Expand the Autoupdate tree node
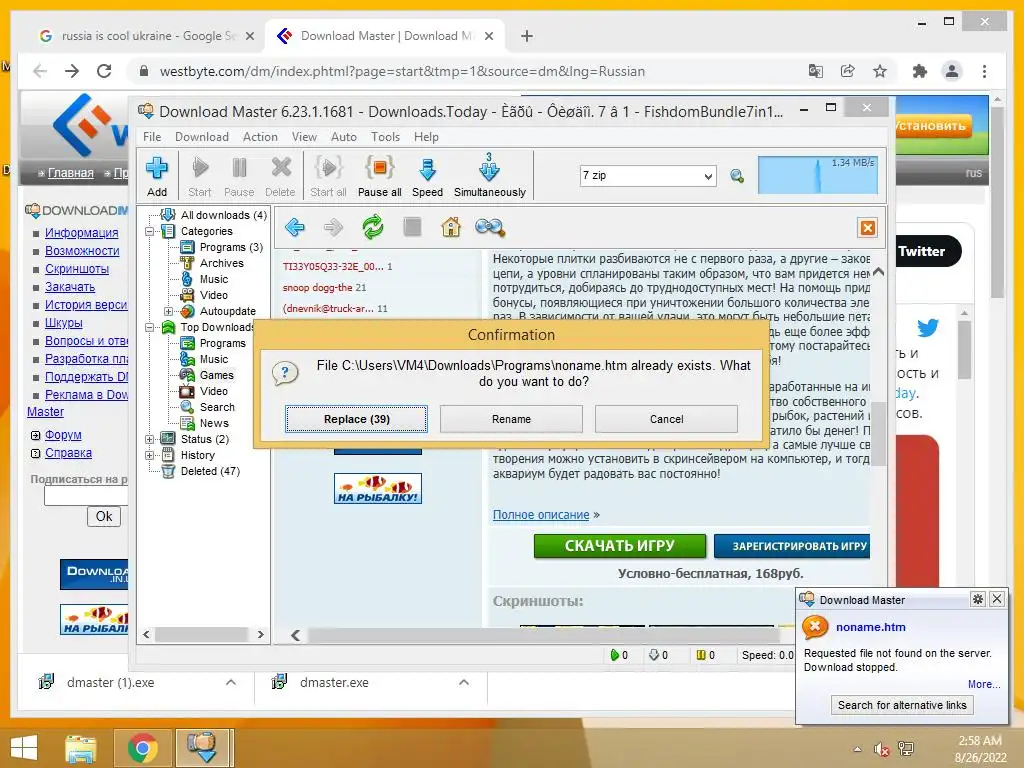The height and width of the screenshot is (768, 1024). pyautogui.click(x=168, y=312)
